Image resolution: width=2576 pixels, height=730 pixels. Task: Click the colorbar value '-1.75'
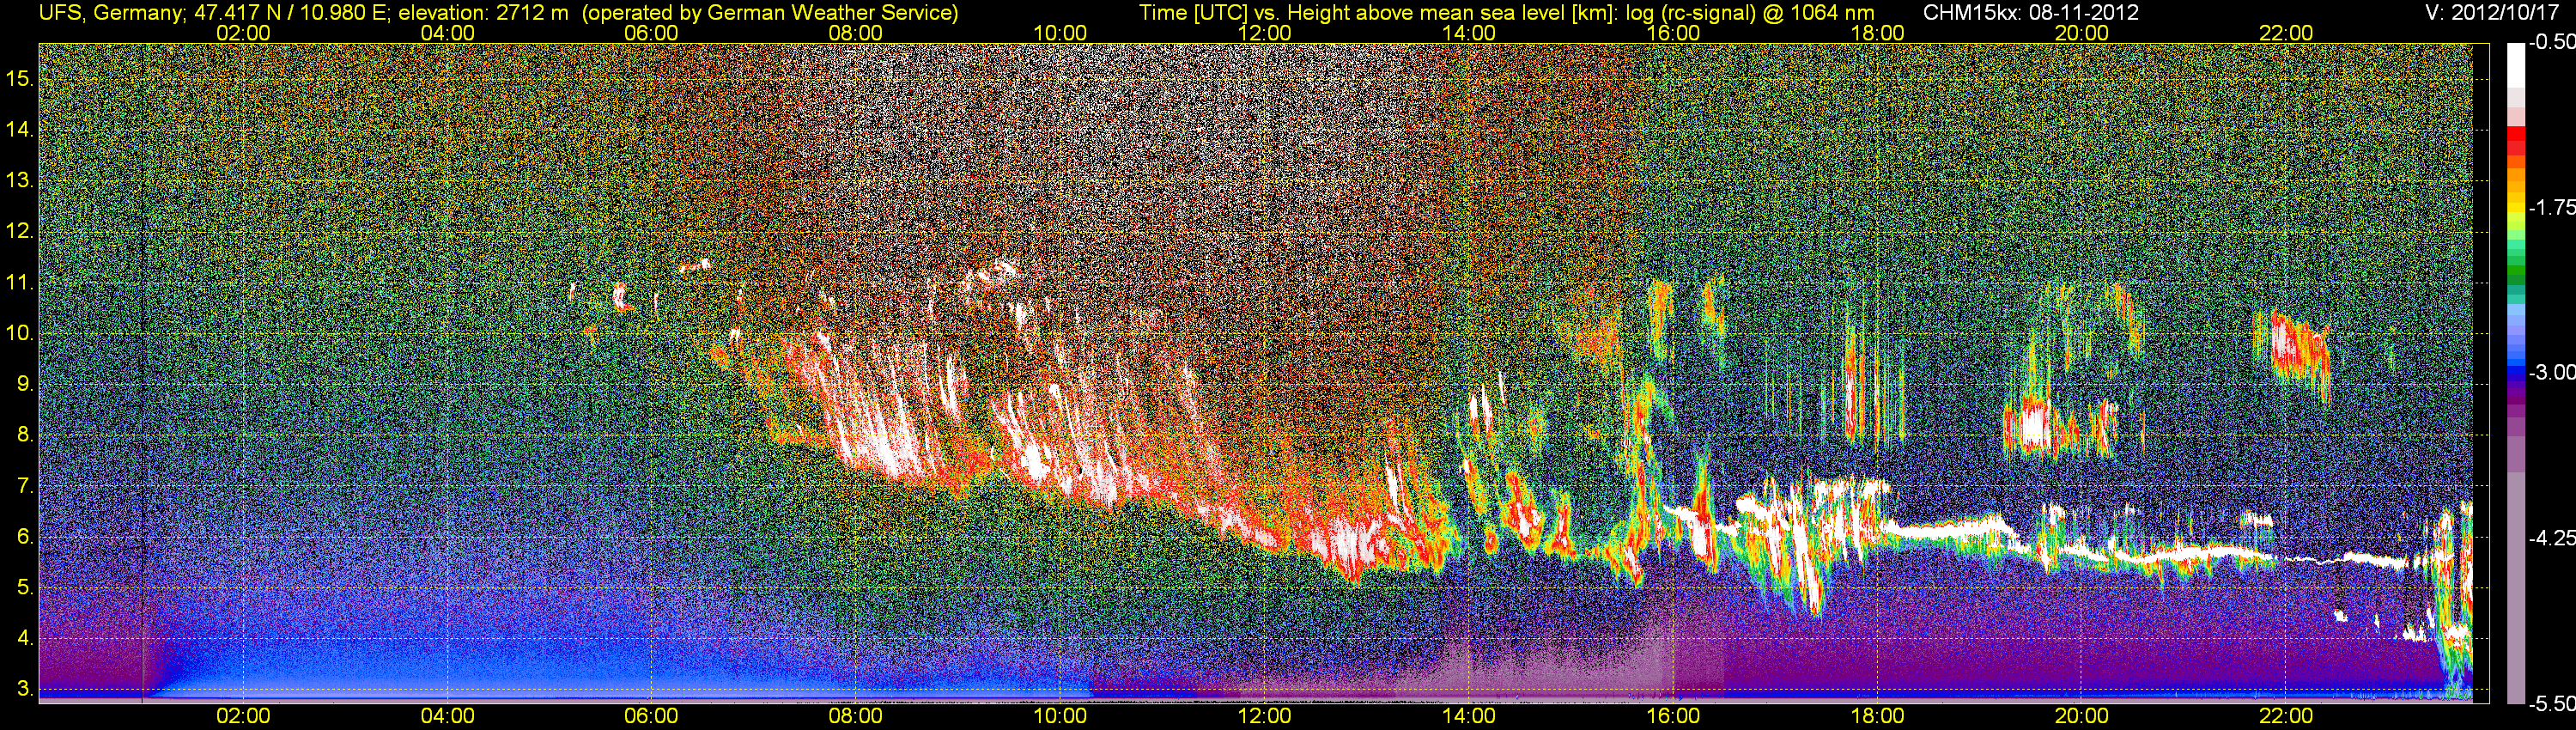click(2551, 207)
